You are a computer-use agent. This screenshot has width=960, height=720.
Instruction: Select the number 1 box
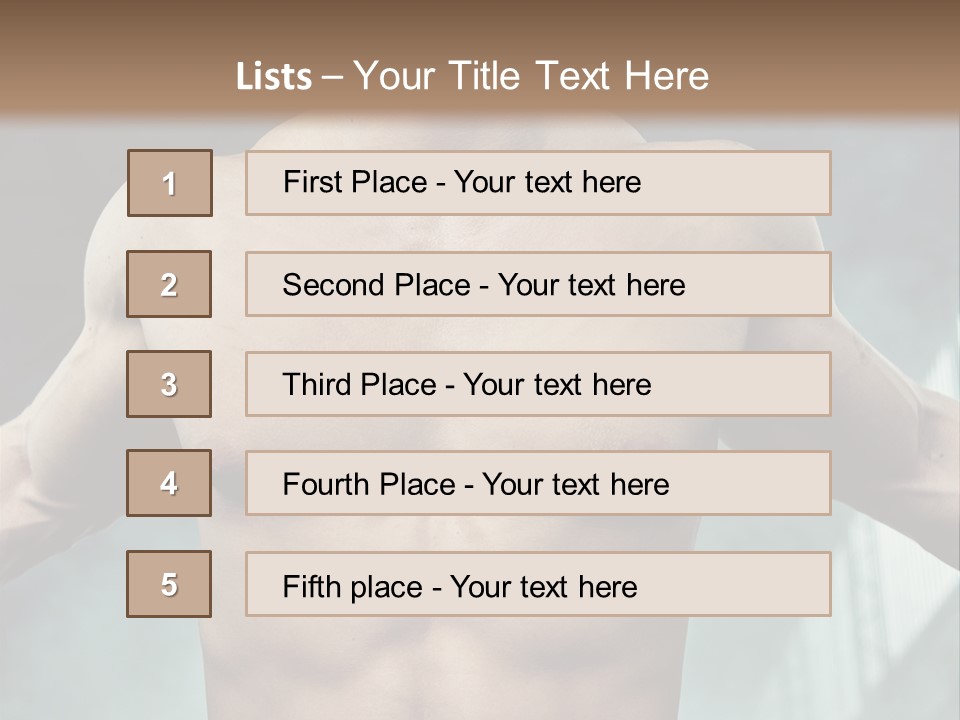pyautogui.click(x=170, y=183)
